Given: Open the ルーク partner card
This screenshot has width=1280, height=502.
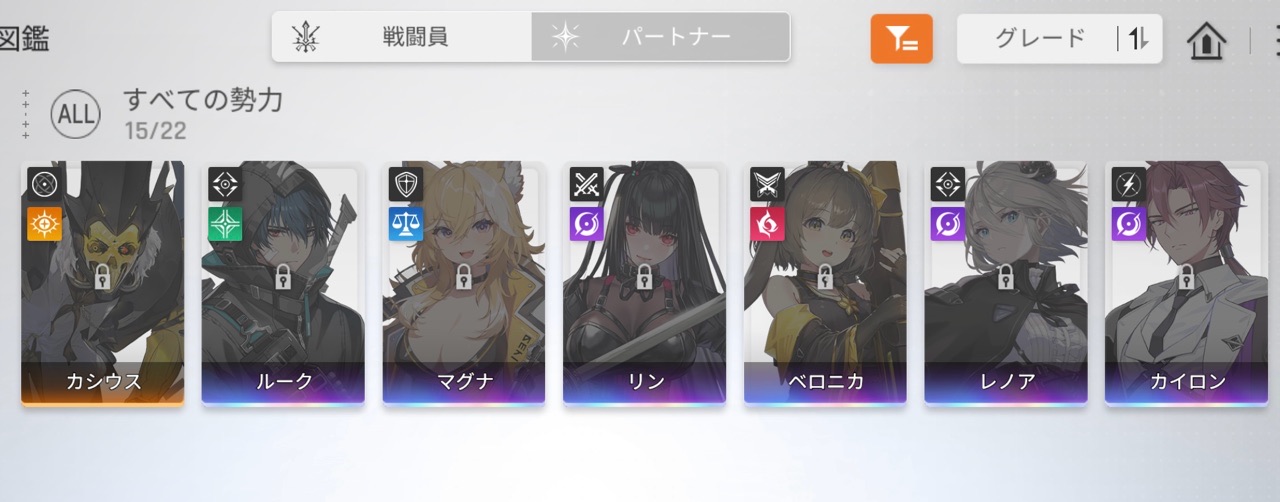Looking at the screenshot, I should click(x=283, y=284).
